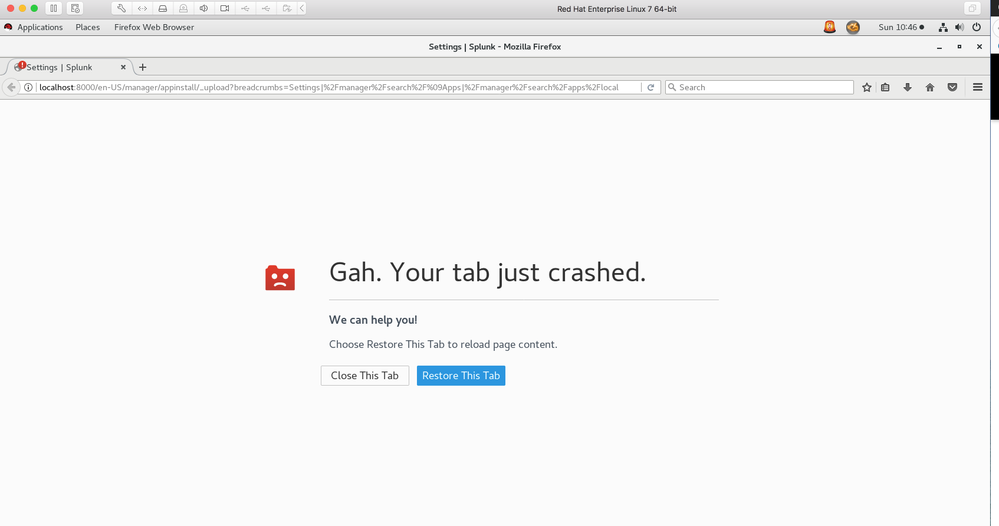Open the Firefox hamburger menu
This screenshot has width=999, height=526.
pos(977,87)
